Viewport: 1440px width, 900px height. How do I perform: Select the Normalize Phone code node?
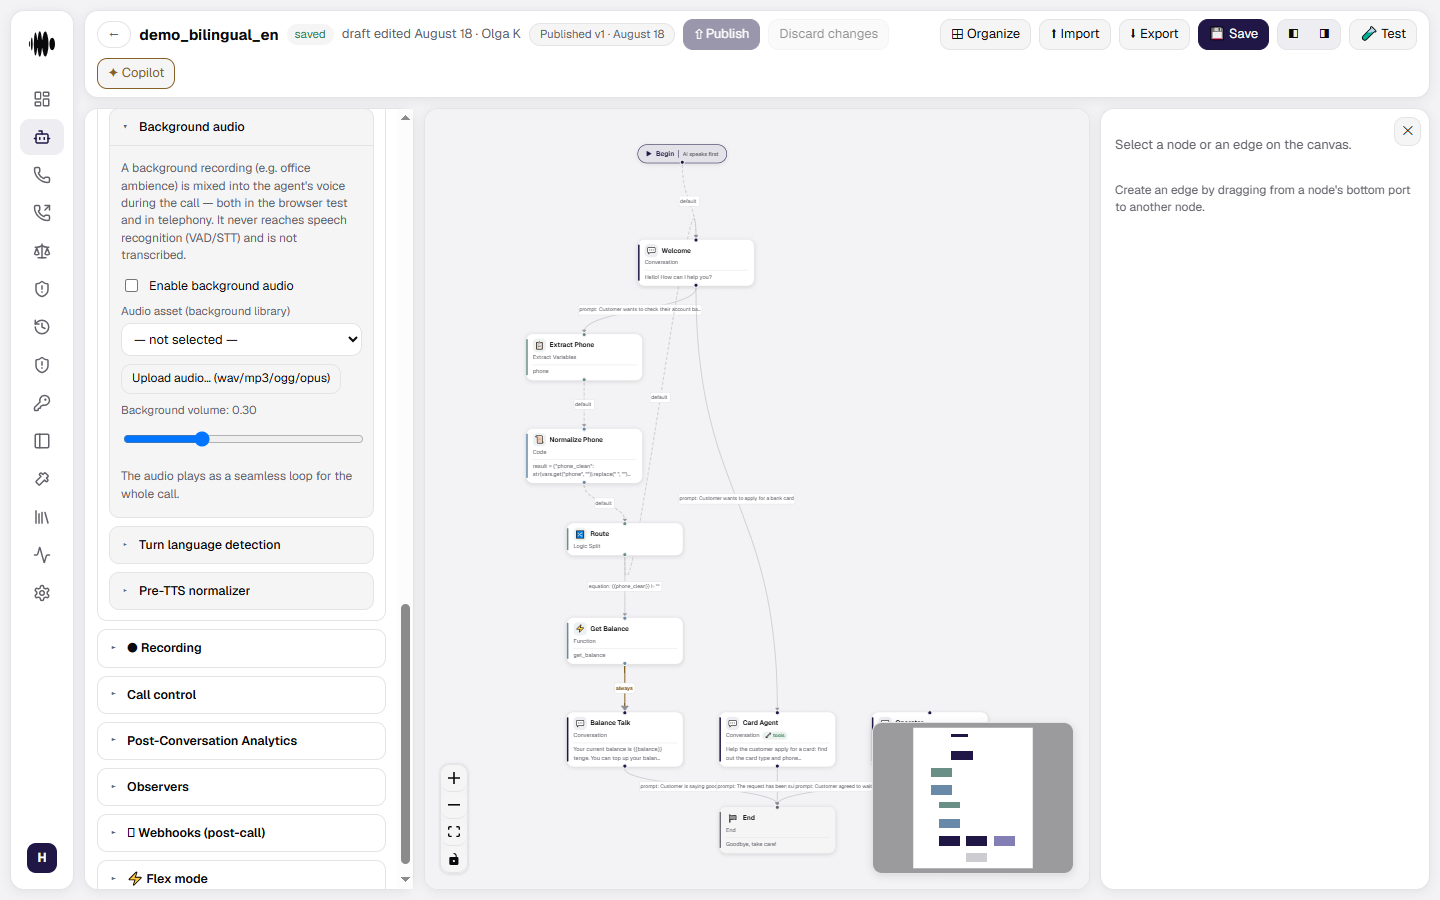pyautogui.click(x=584, y=457)
